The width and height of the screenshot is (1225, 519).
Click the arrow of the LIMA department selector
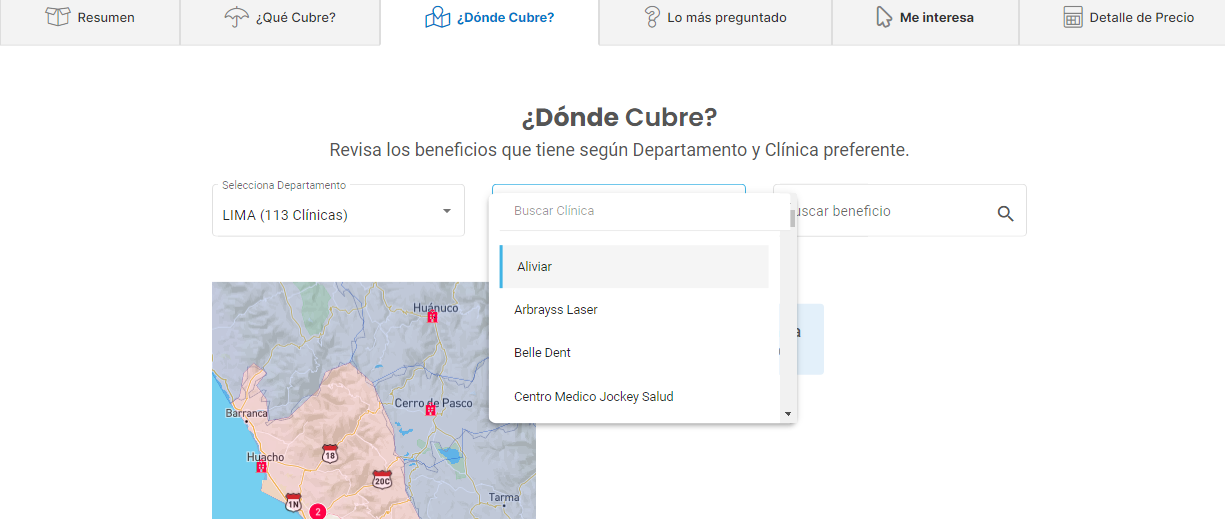pyautogui.click(x=447, y=211)
